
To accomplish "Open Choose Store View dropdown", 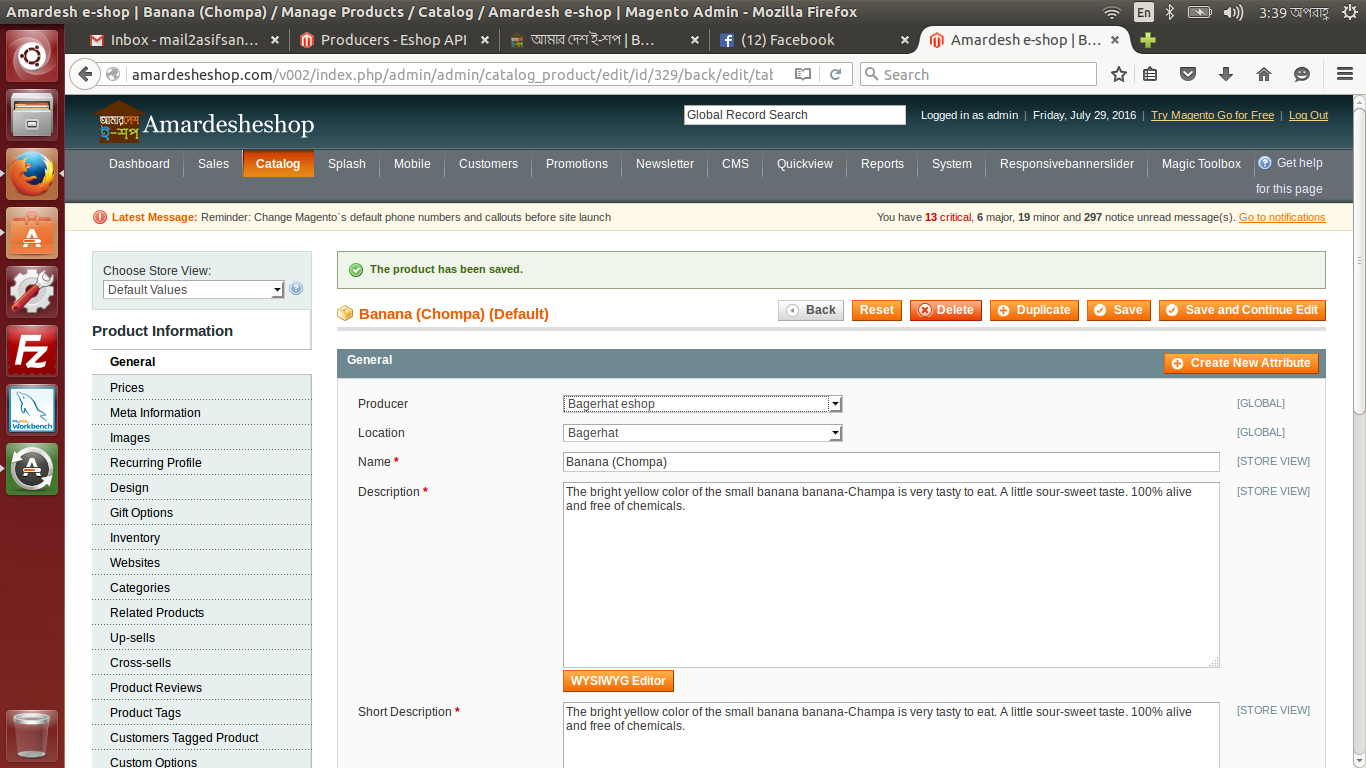I will click(194, 290).
